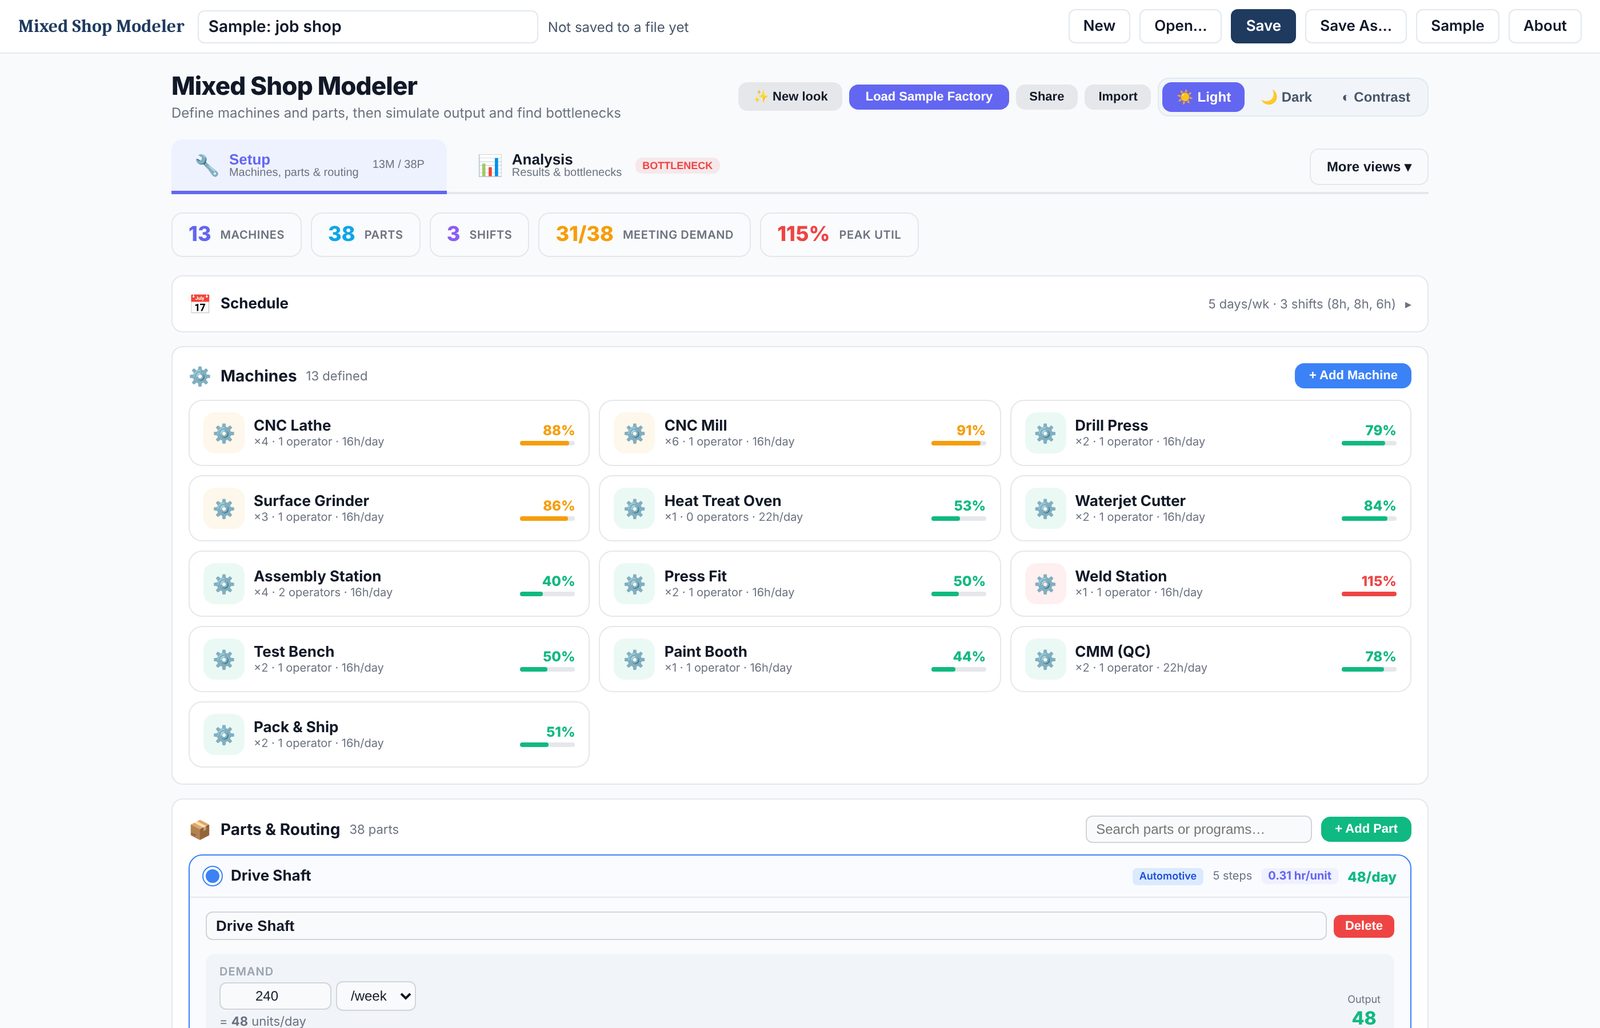
Task: Toggle the New look option
Action: coord(790,96)
